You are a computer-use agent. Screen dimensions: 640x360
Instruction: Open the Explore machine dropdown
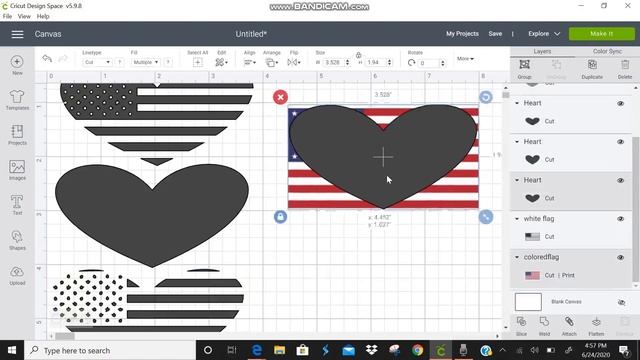point(544,34)
